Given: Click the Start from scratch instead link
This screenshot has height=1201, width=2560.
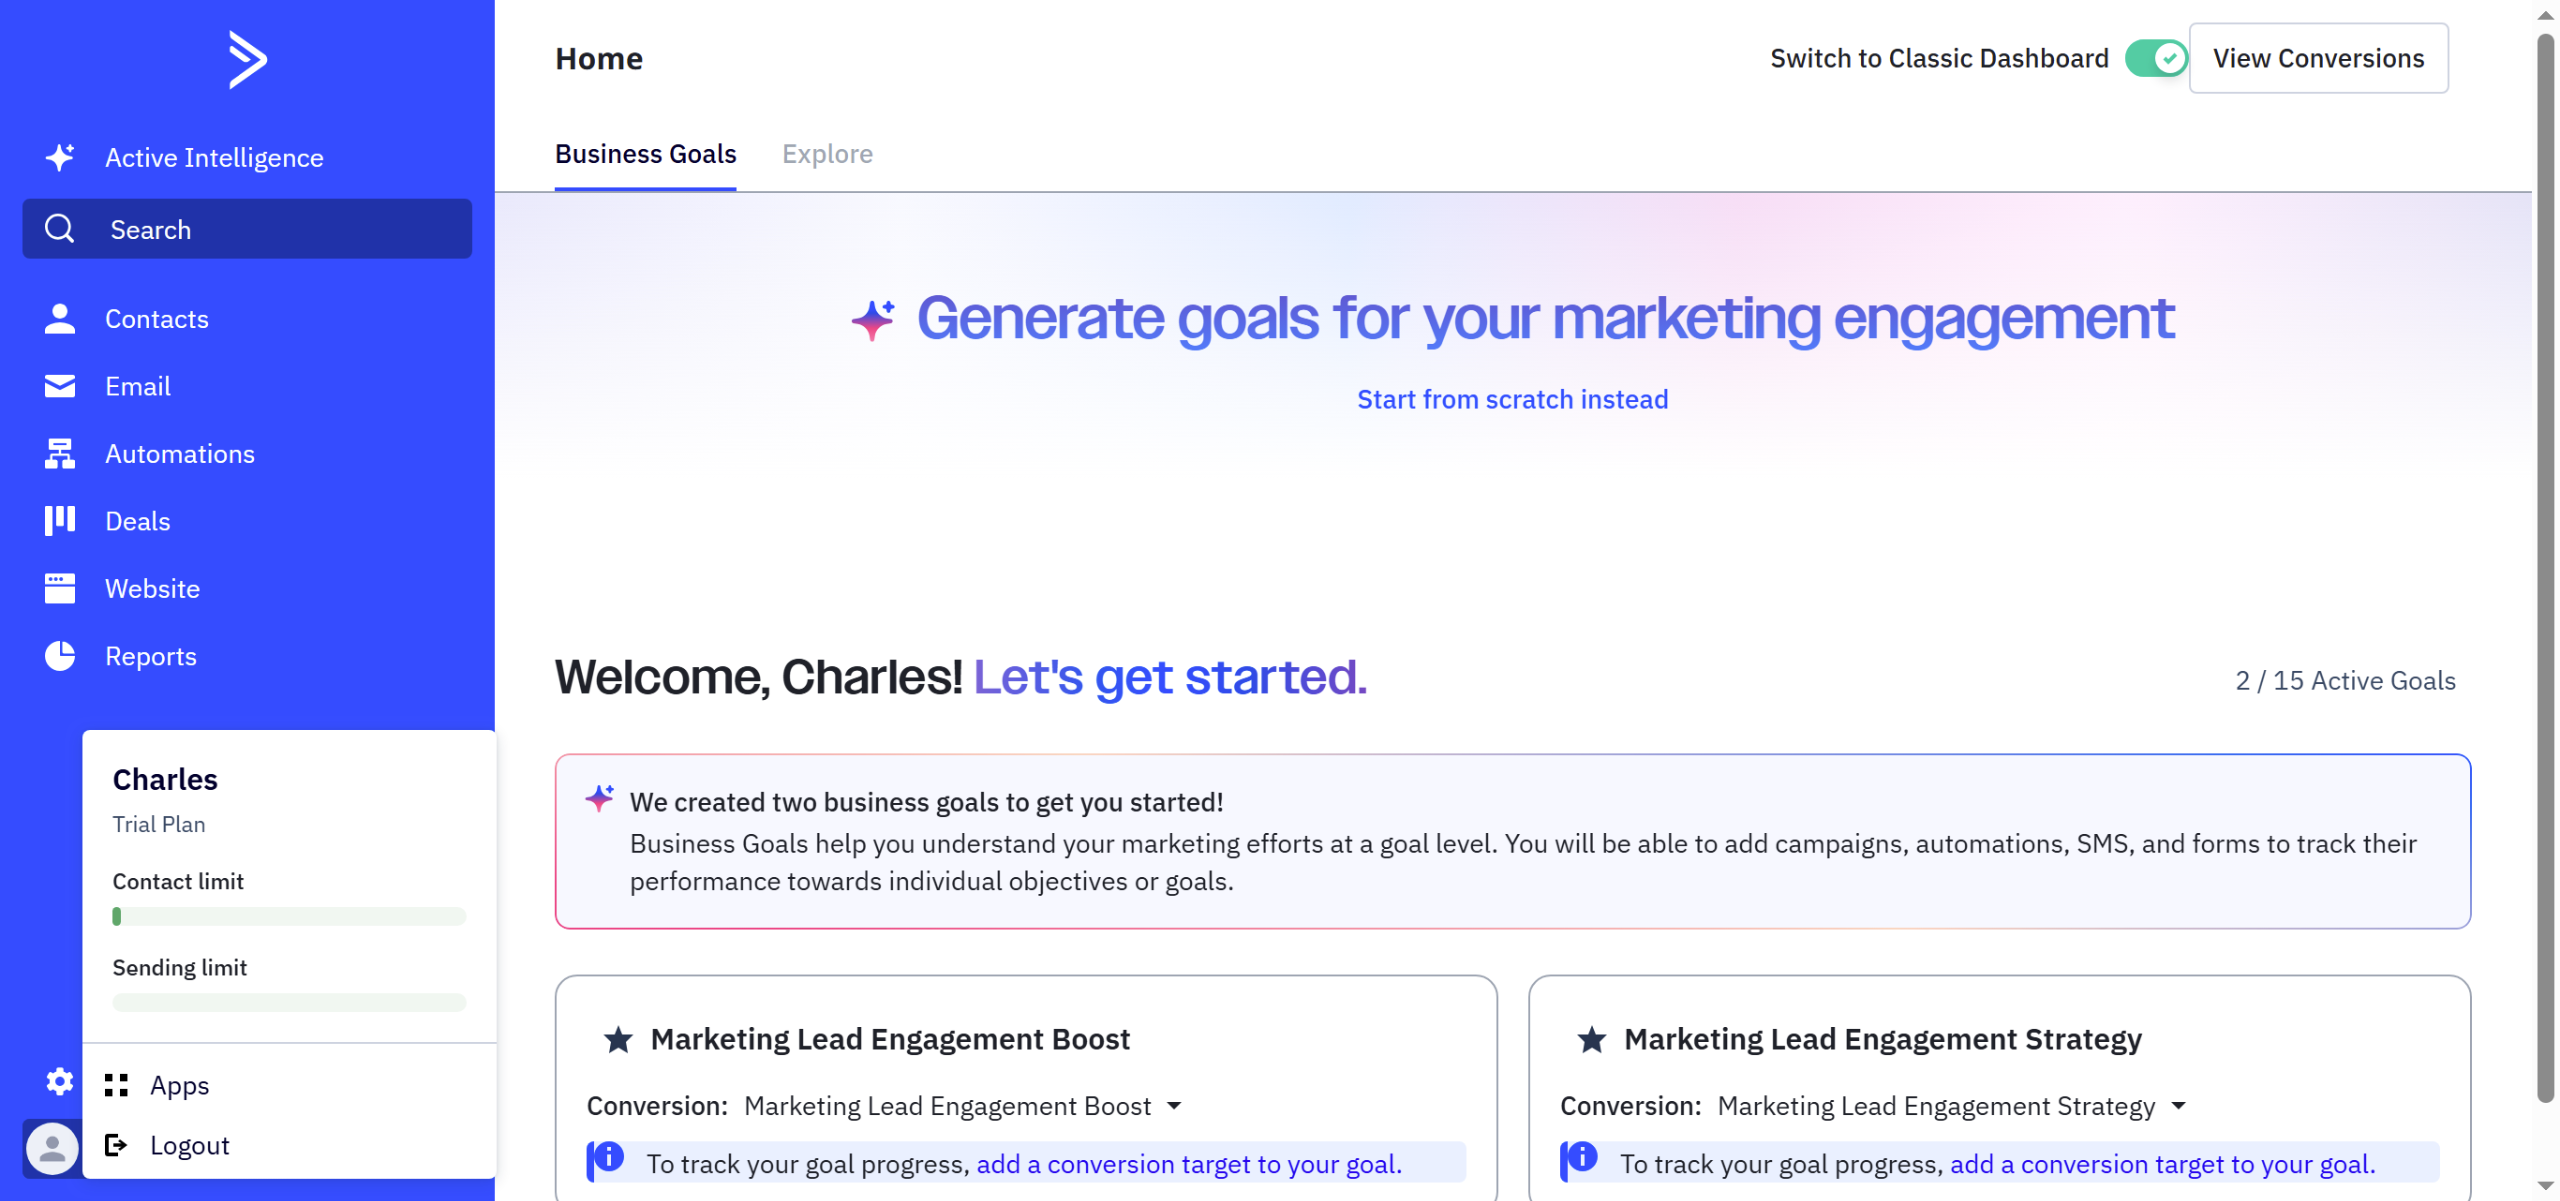Looking at the screenshot, I should pos(1512,400).
